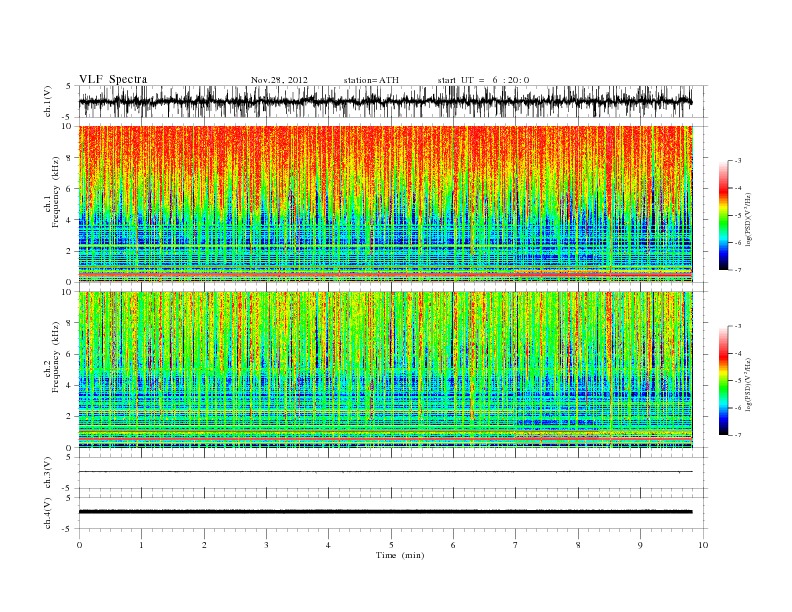Click the date 'Nov.28, 2012' label
The height and width of the screenshot is (612, 792).
click(x=279, y=80)
